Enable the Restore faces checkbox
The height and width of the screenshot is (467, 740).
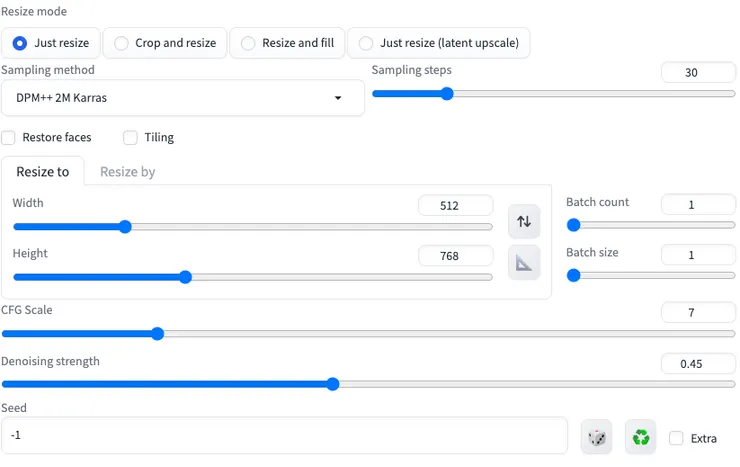pyautogui.click(x=9, y=137)
